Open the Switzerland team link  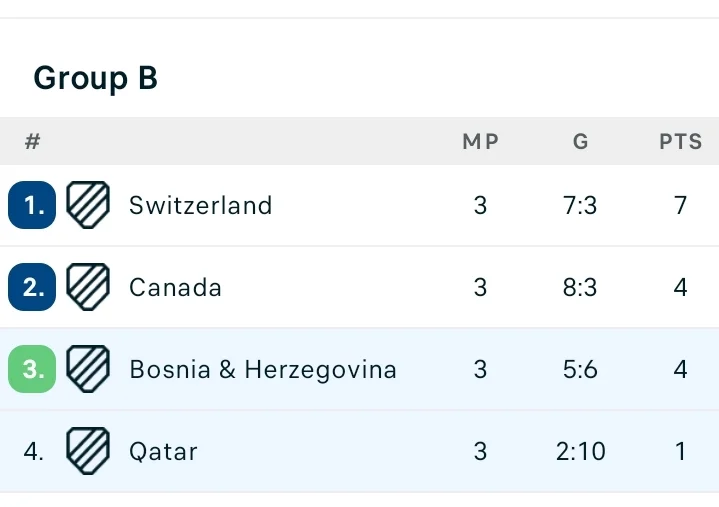[200, 205]
